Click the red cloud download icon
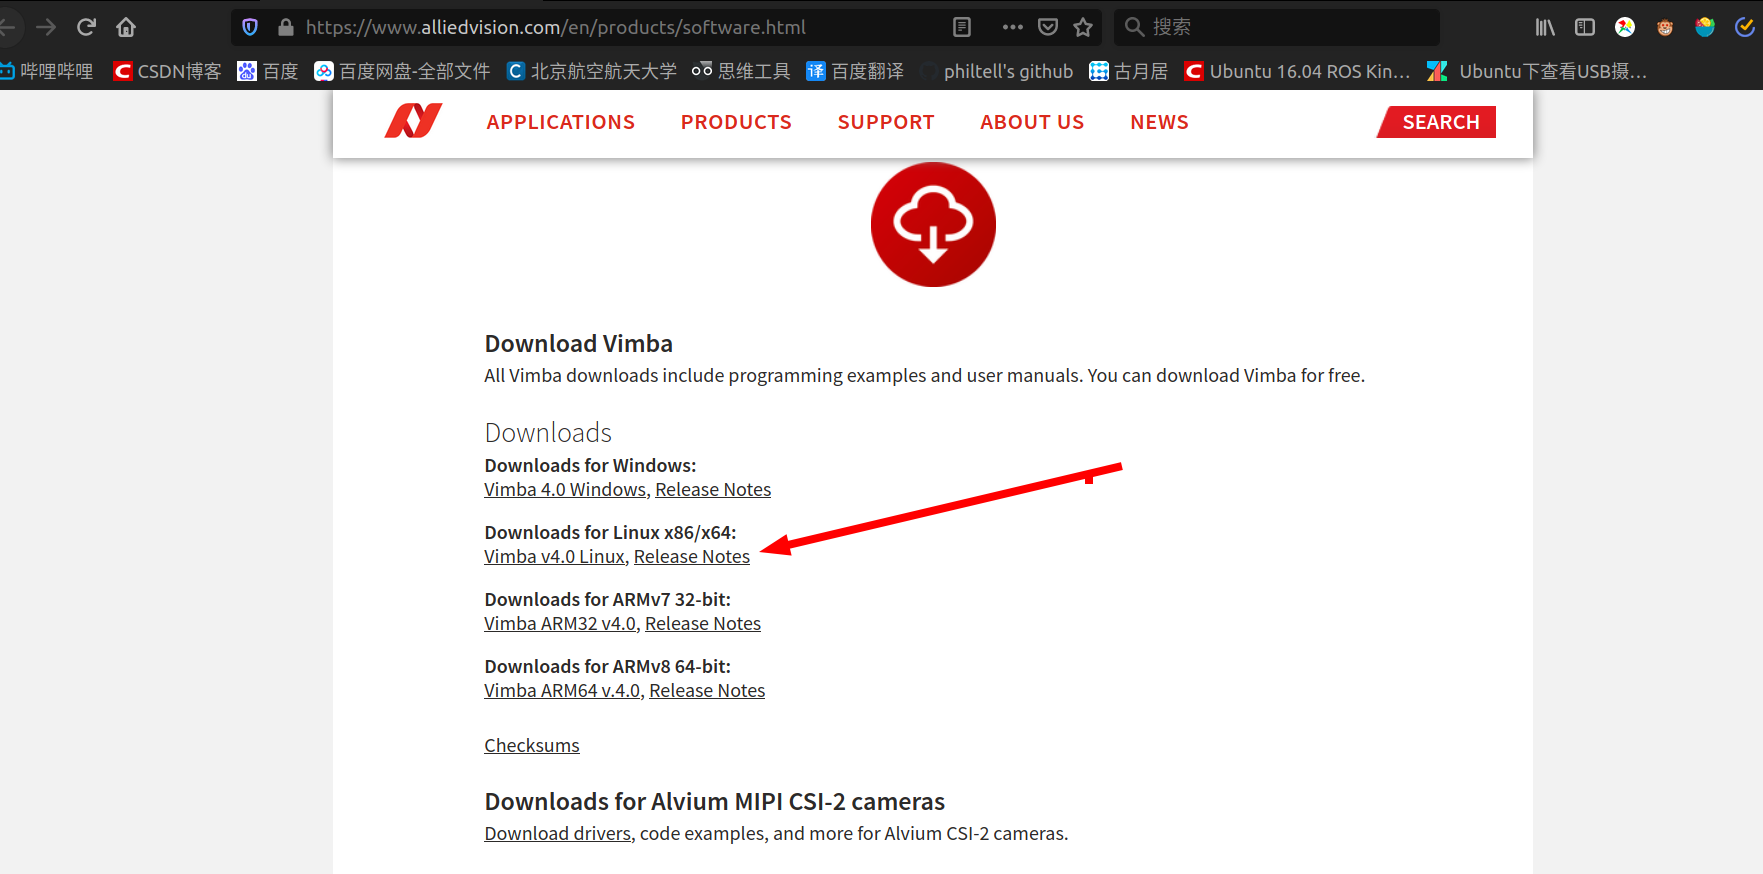The image size is (1763, 874). [933, 224]
